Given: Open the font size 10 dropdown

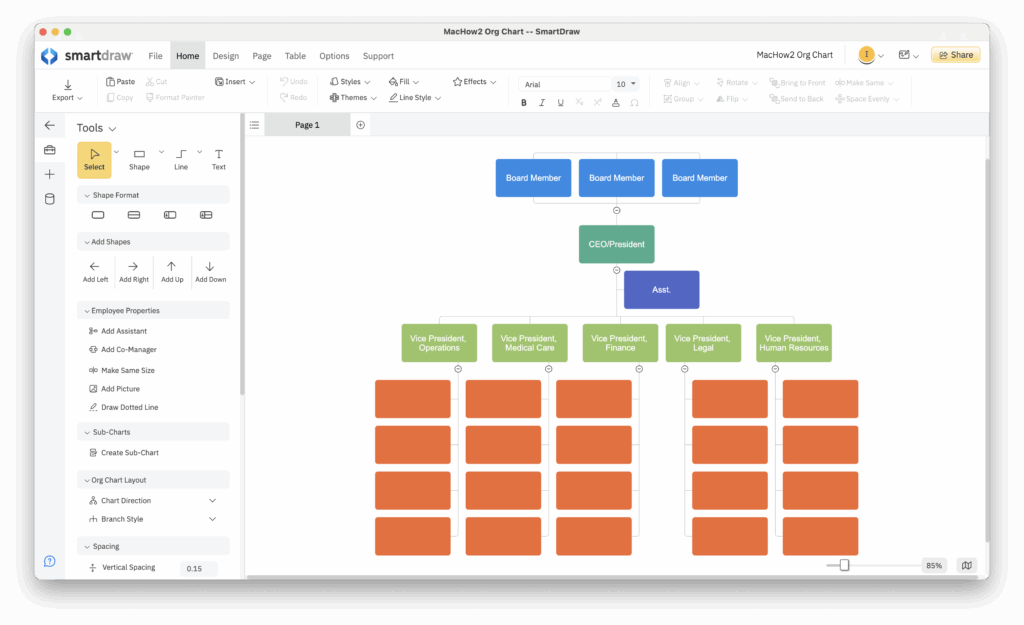Looking at the screenshot, I should [626, 84].
